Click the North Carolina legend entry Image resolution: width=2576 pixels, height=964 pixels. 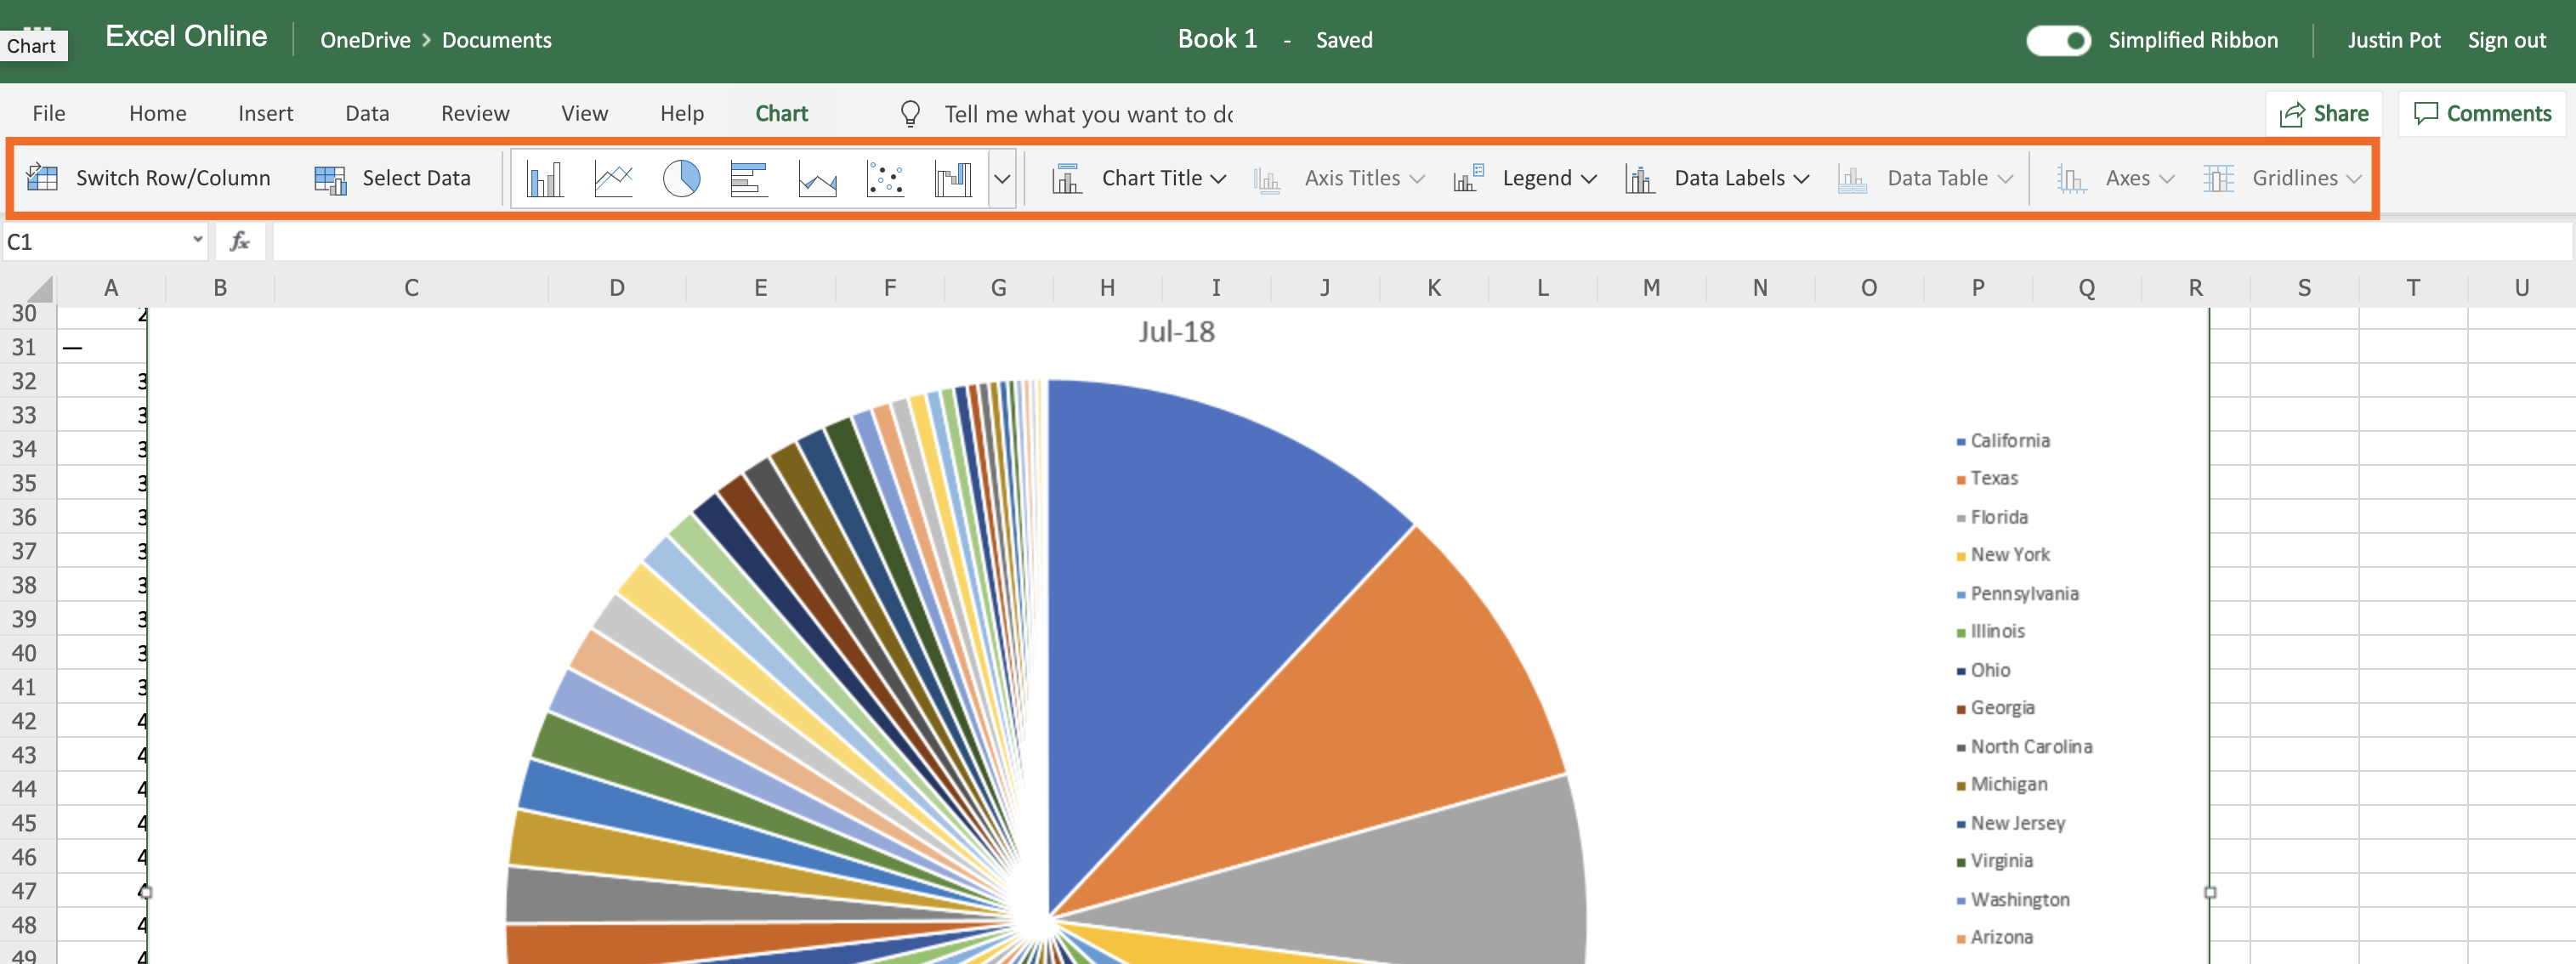(x=2024, y=747)
